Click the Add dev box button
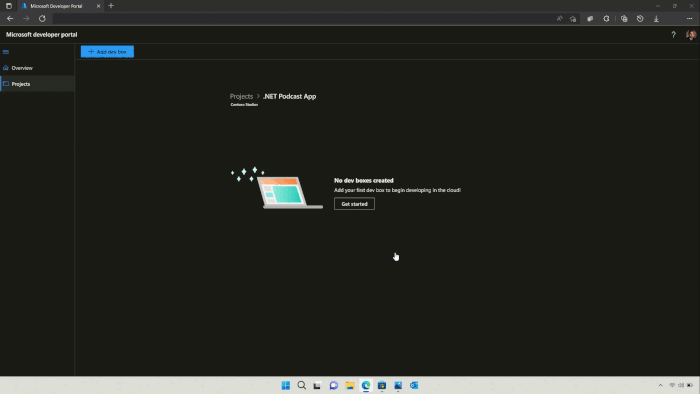 (x=107, y=52)
